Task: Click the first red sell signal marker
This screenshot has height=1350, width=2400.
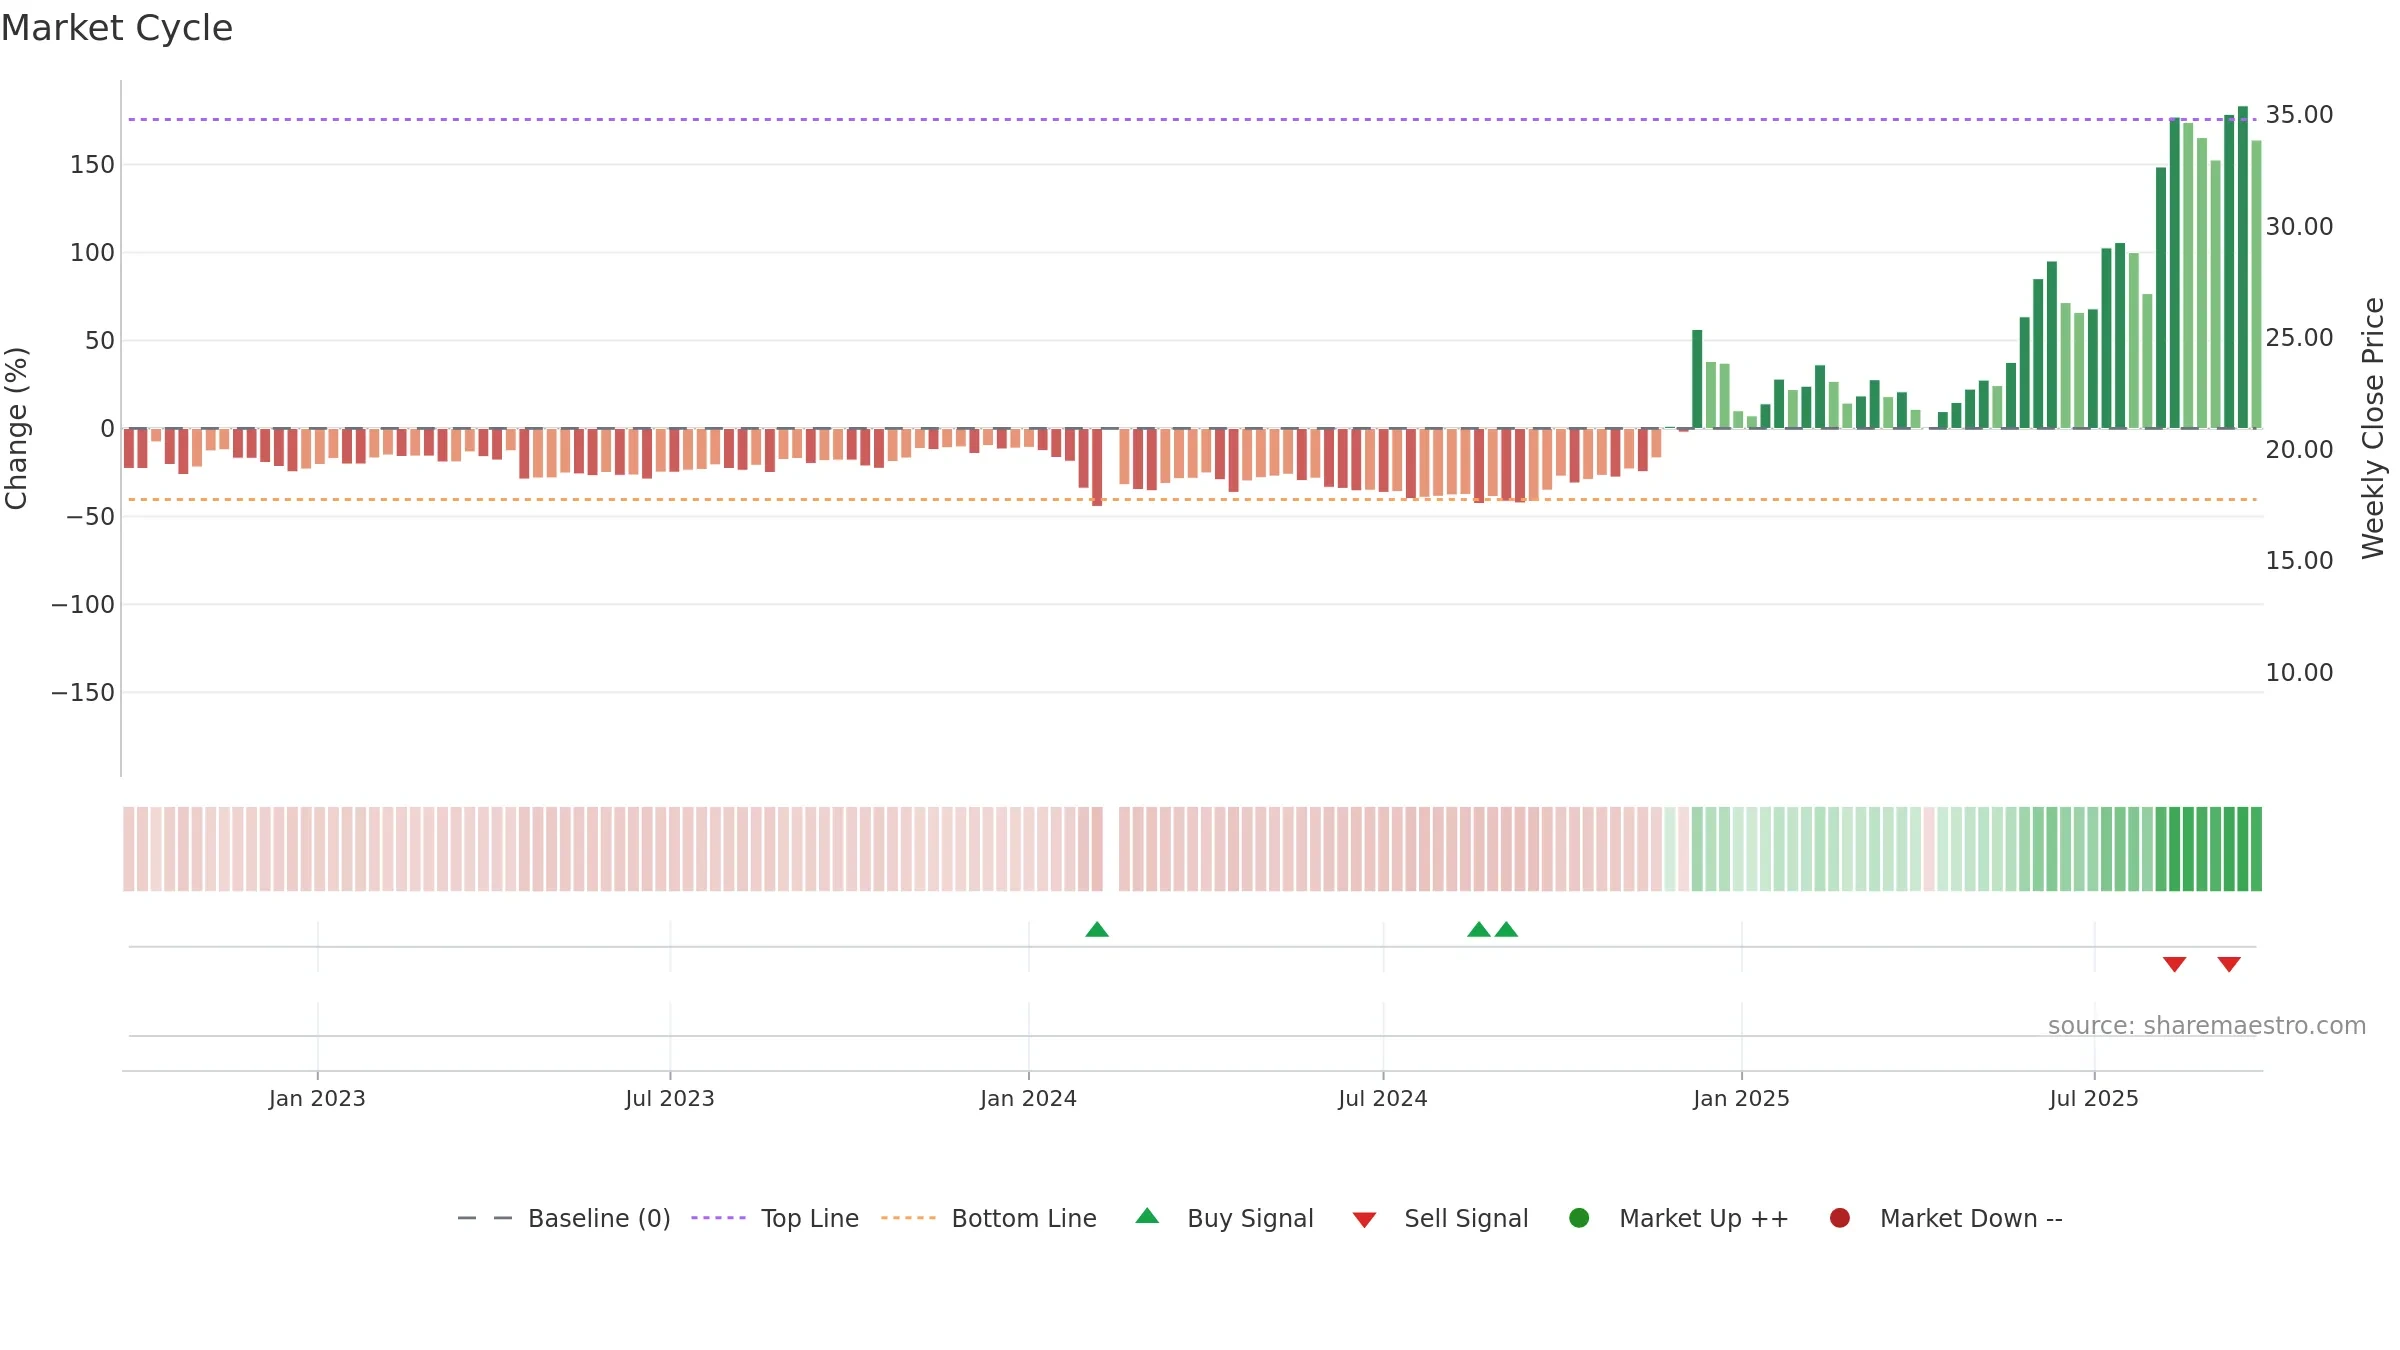Action: pyautogui.click(x=2174, y=964)
